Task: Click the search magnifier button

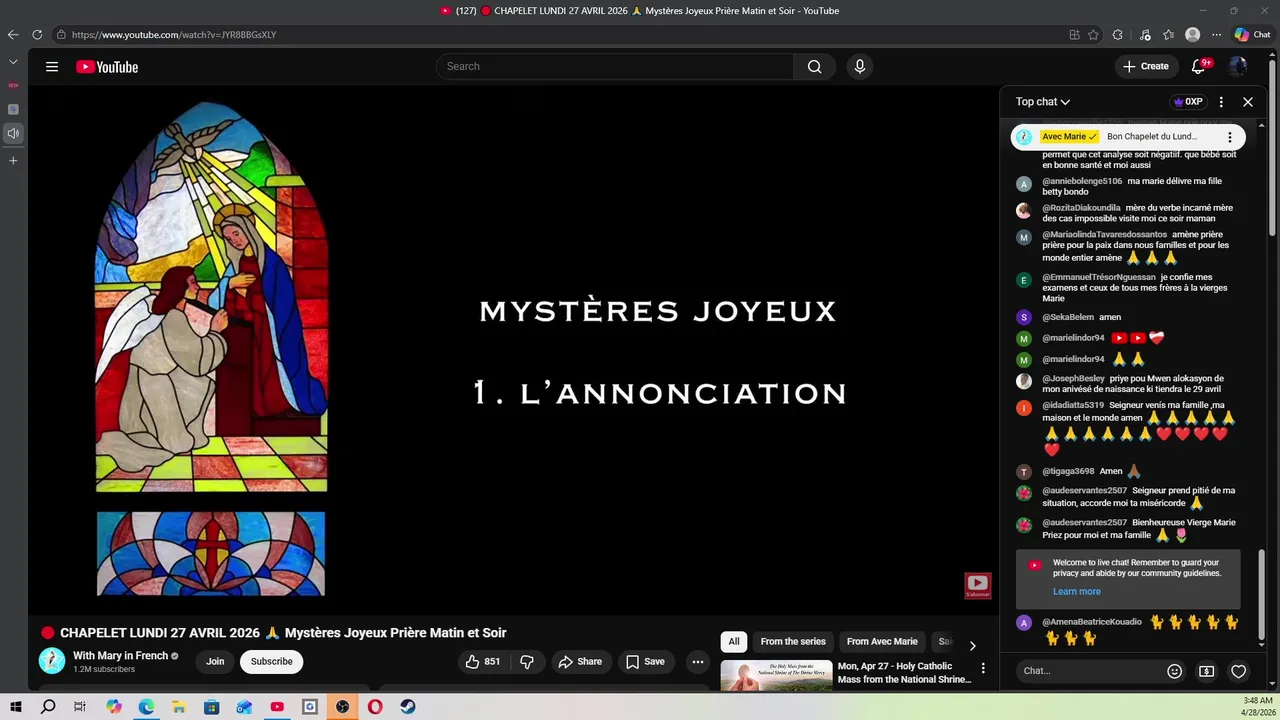Action: point(814,66)
